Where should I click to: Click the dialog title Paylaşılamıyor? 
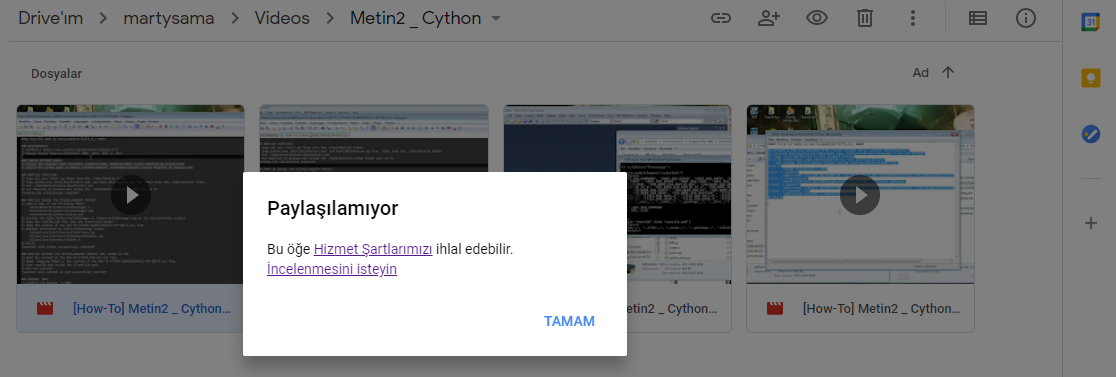[x=332, y=208]
